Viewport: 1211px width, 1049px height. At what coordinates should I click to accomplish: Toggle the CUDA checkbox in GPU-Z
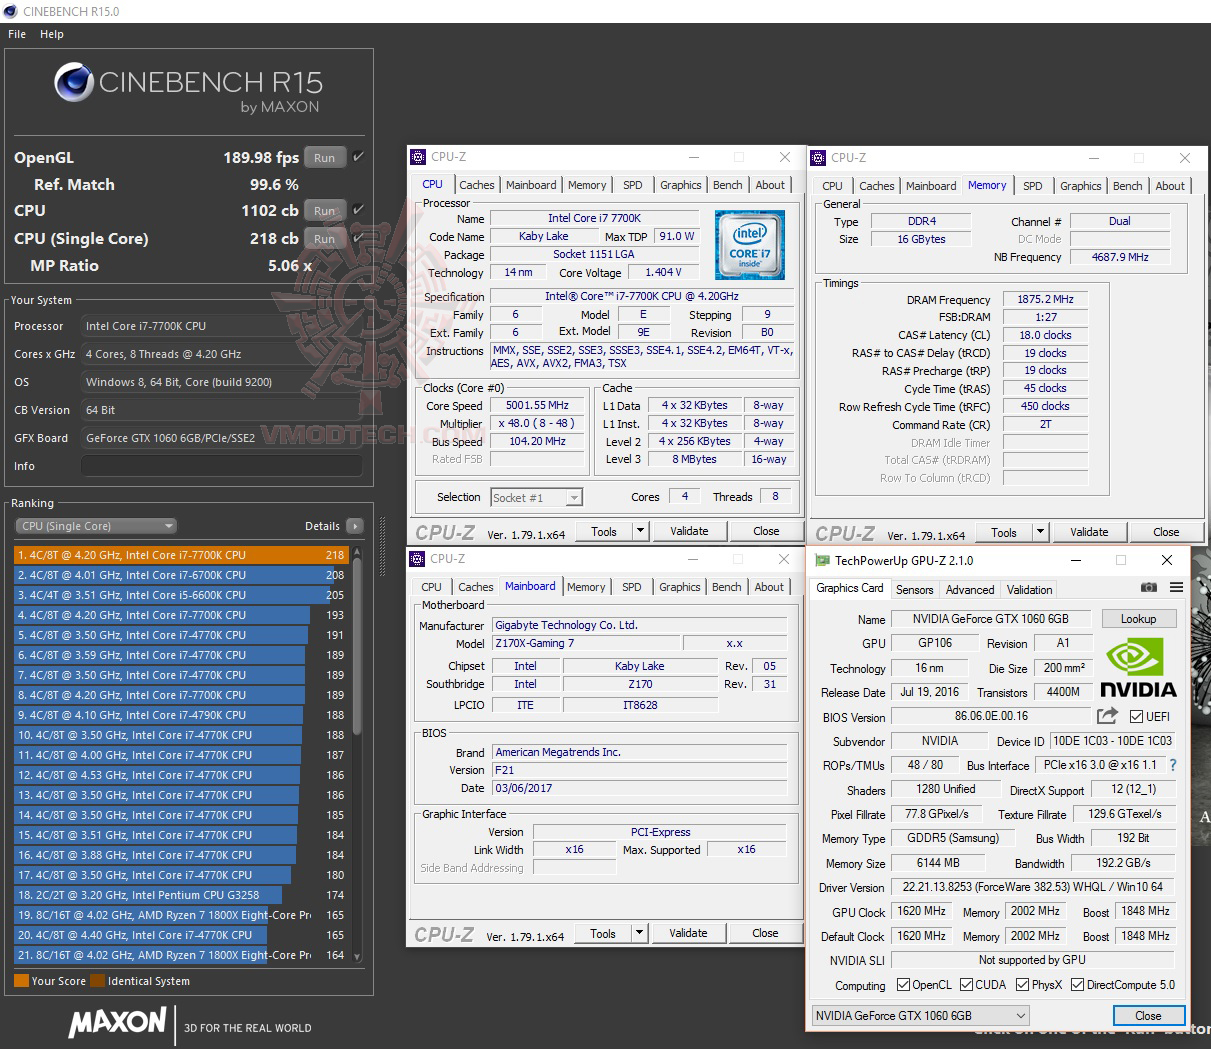[x=966, y=984]
